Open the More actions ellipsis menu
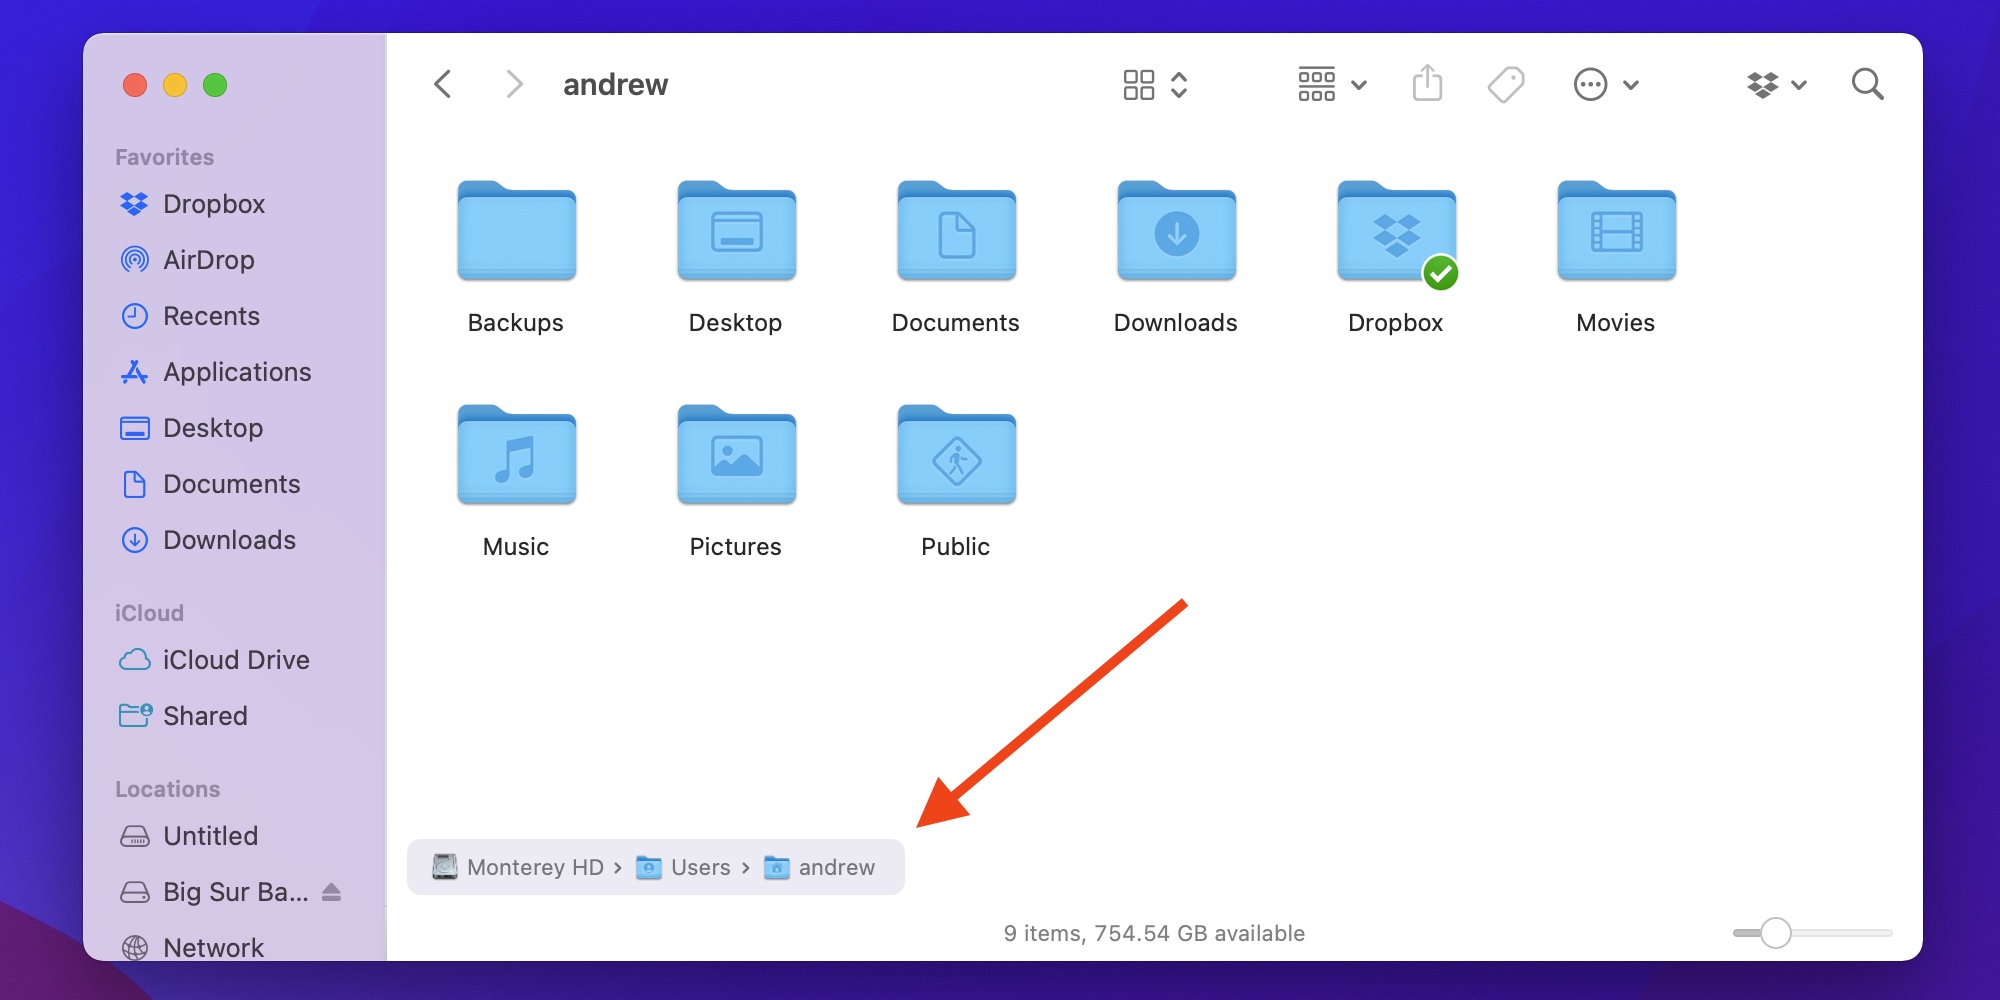2000x1000 pixels. click(1605, 85)
